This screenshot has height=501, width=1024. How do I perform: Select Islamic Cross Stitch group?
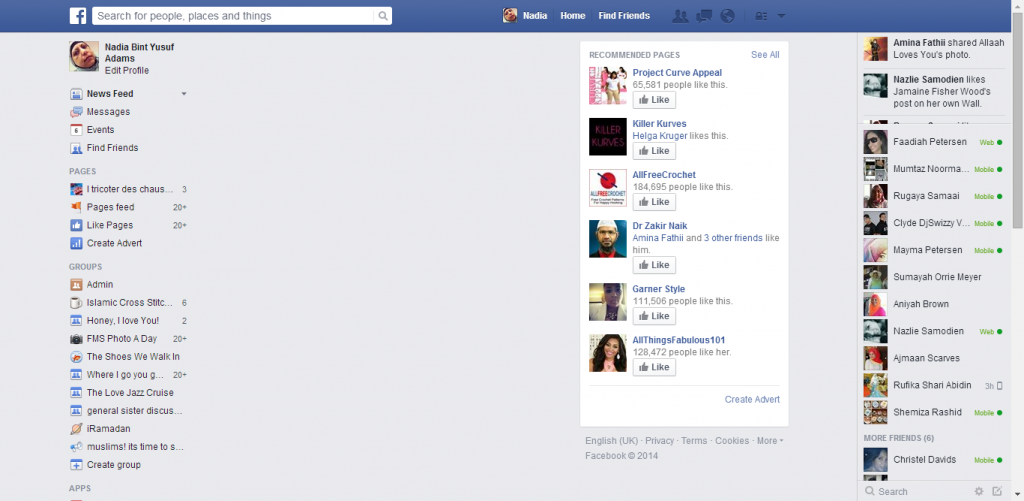pos(130,302)
